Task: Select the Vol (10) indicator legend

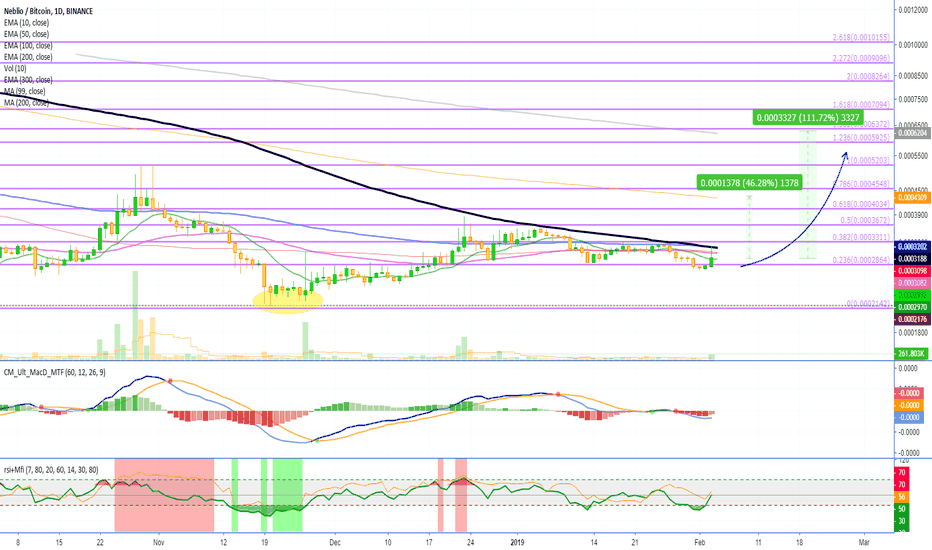Action: 15,68
